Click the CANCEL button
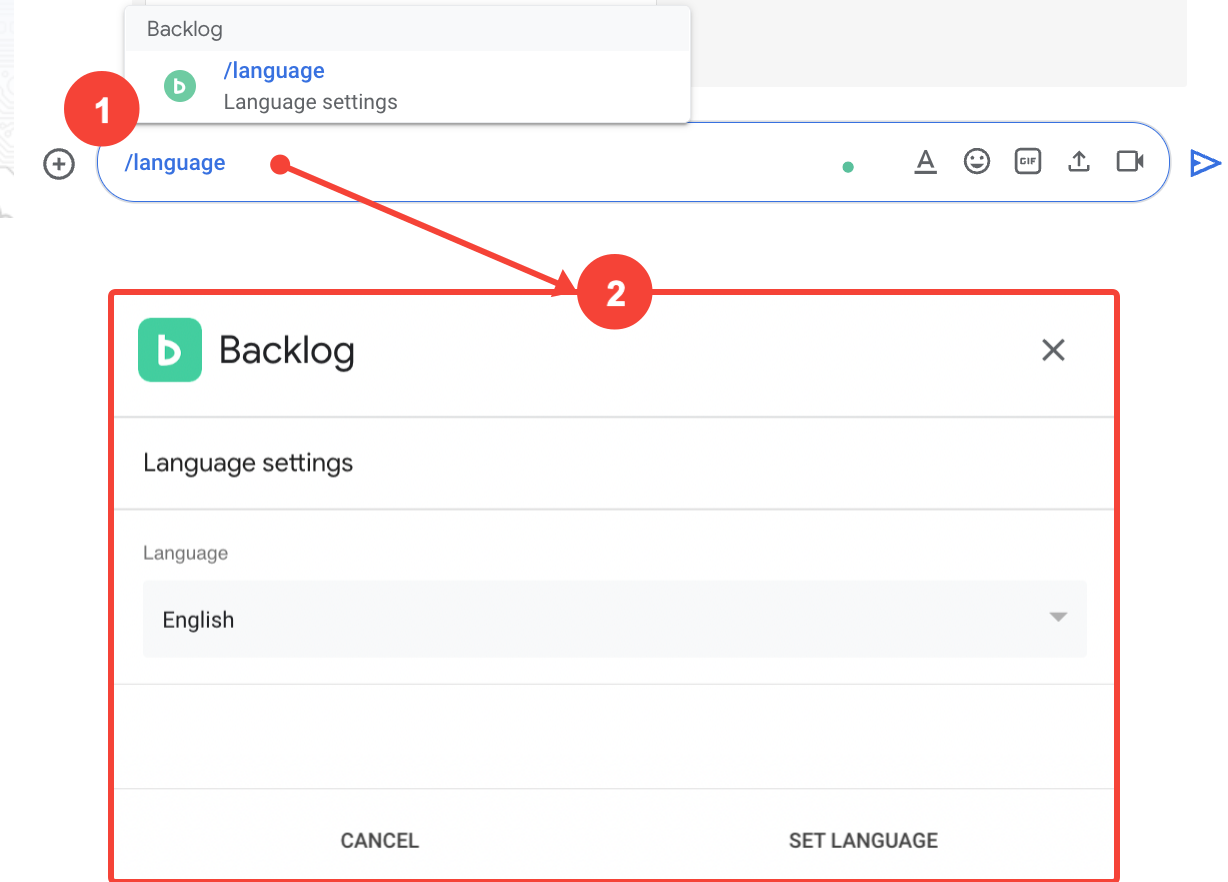The image size is (1228, 882). pyautogui.click(x=380, y=841)
